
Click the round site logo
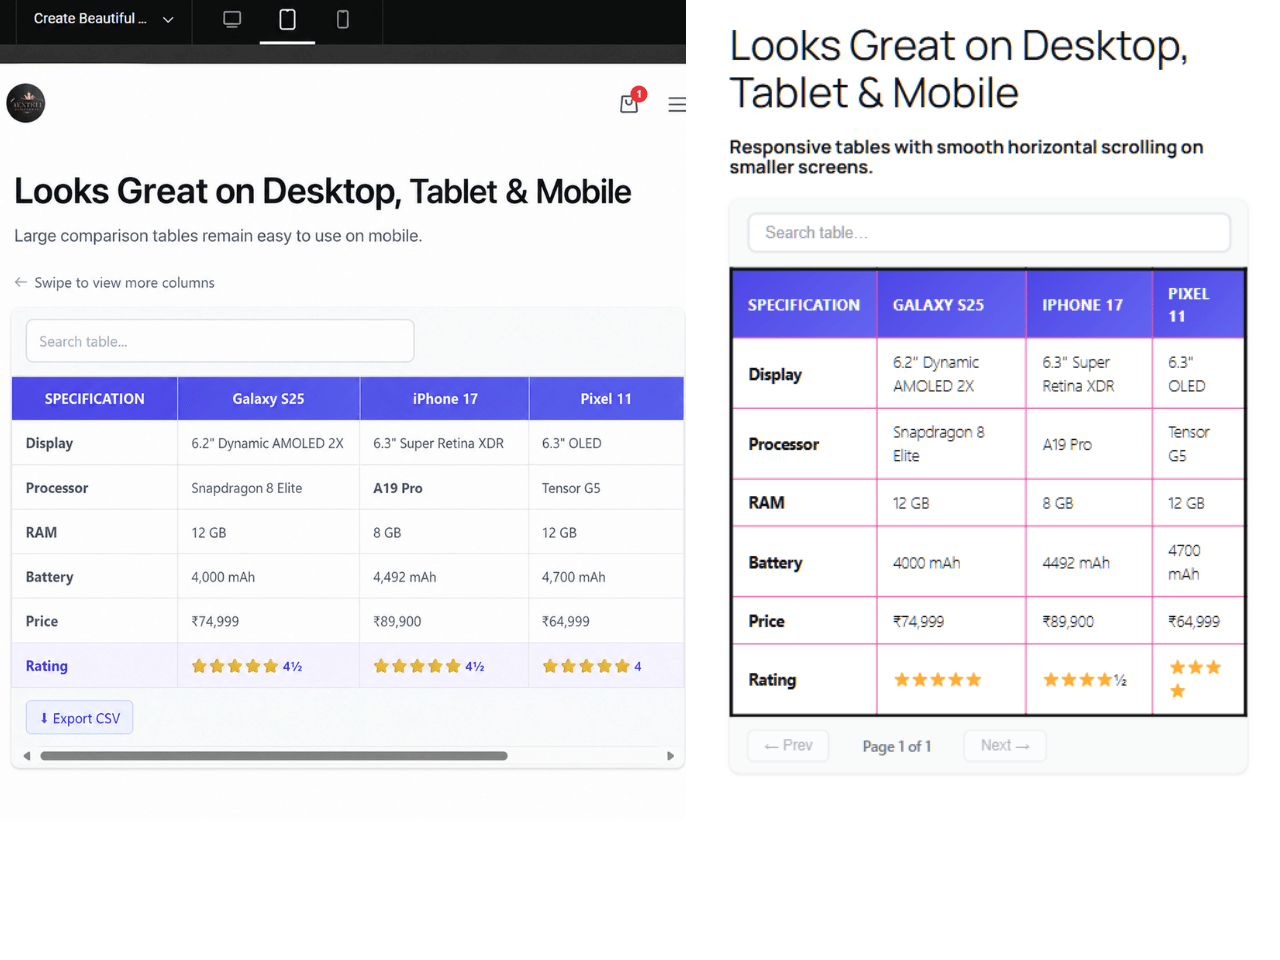[x=26, y=103]
